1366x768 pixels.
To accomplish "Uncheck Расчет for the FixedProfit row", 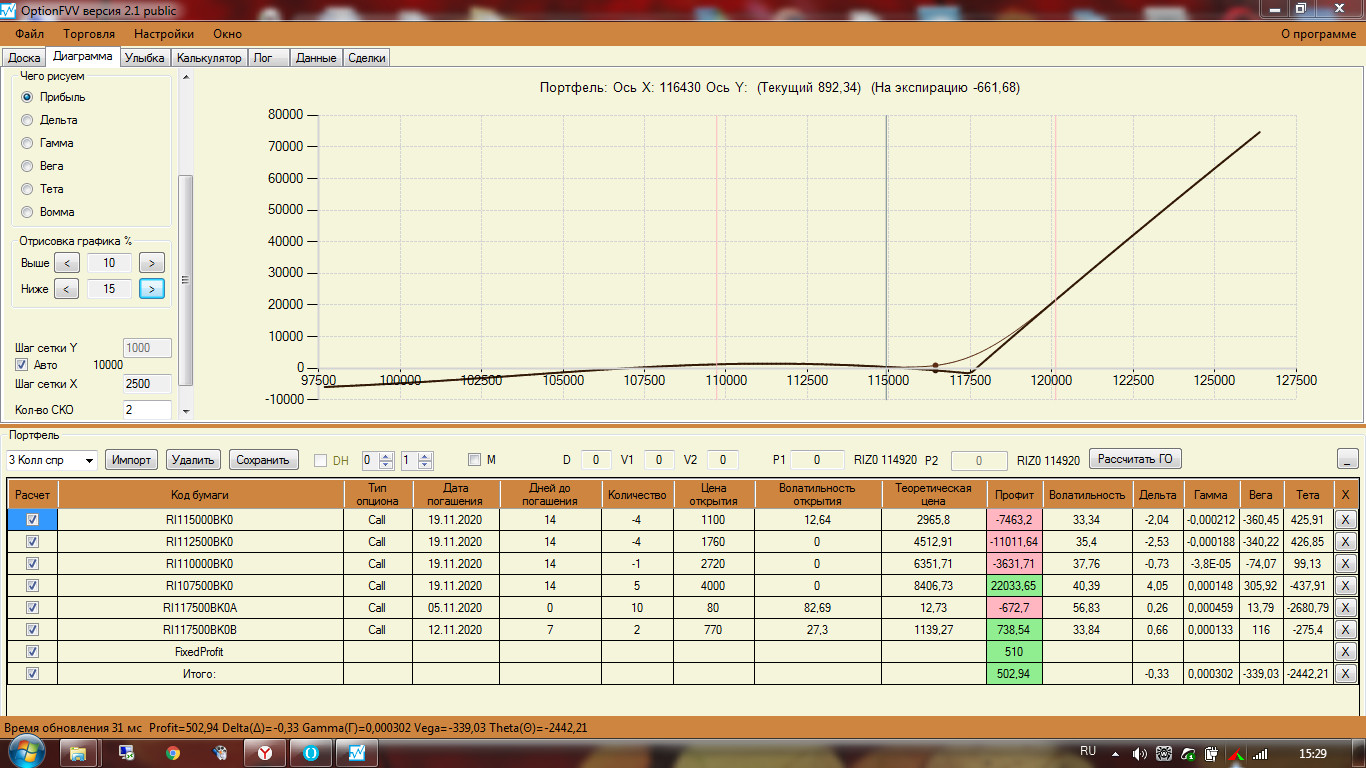I will (x=32, y=651).
